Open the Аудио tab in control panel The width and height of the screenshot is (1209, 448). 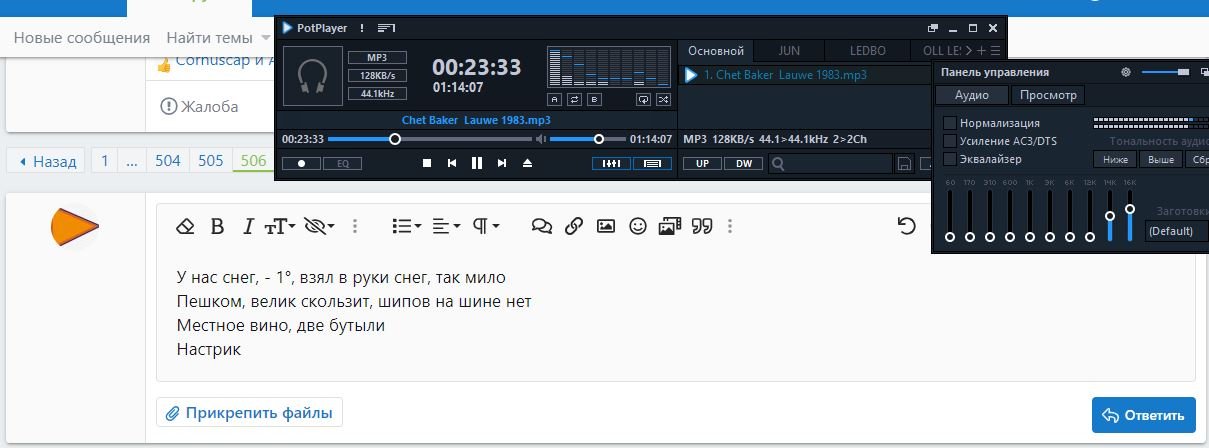(x=972, y=95)
